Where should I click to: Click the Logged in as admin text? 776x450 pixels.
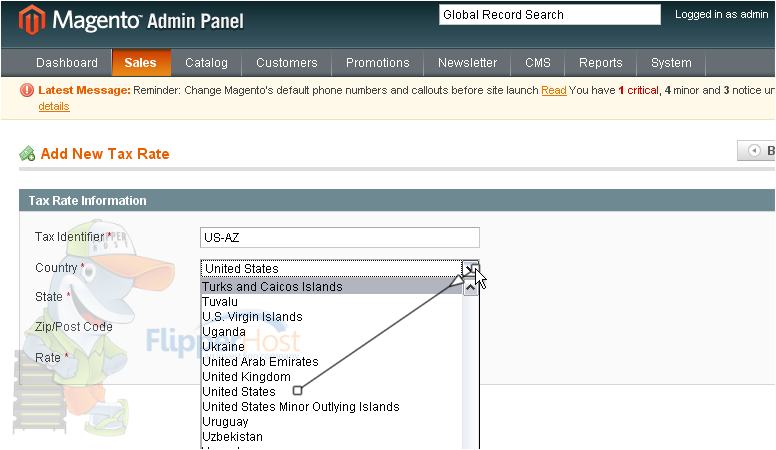[x=722, y=14]
